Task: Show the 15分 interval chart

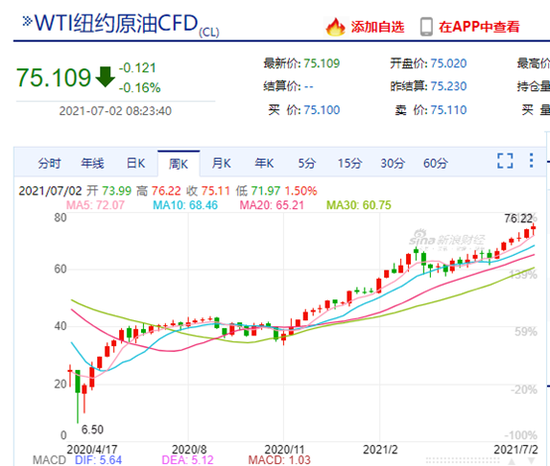Action: [350, 163]
